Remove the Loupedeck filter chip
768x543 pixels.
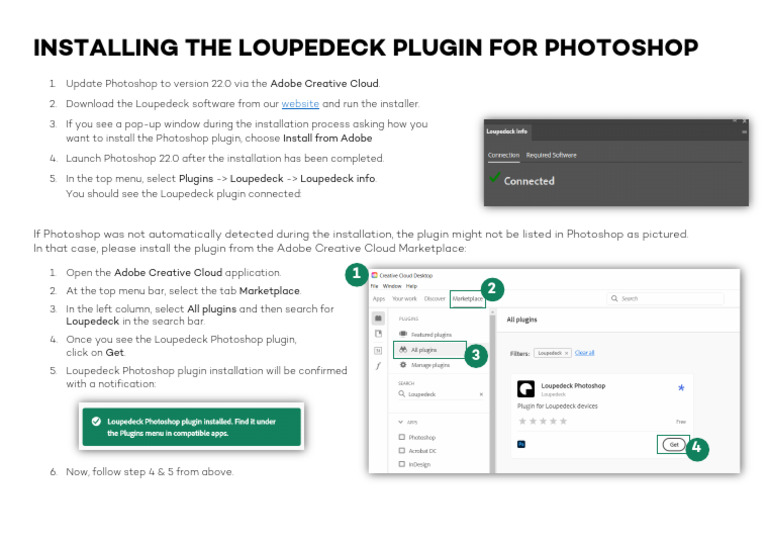[x=566, y=353]
